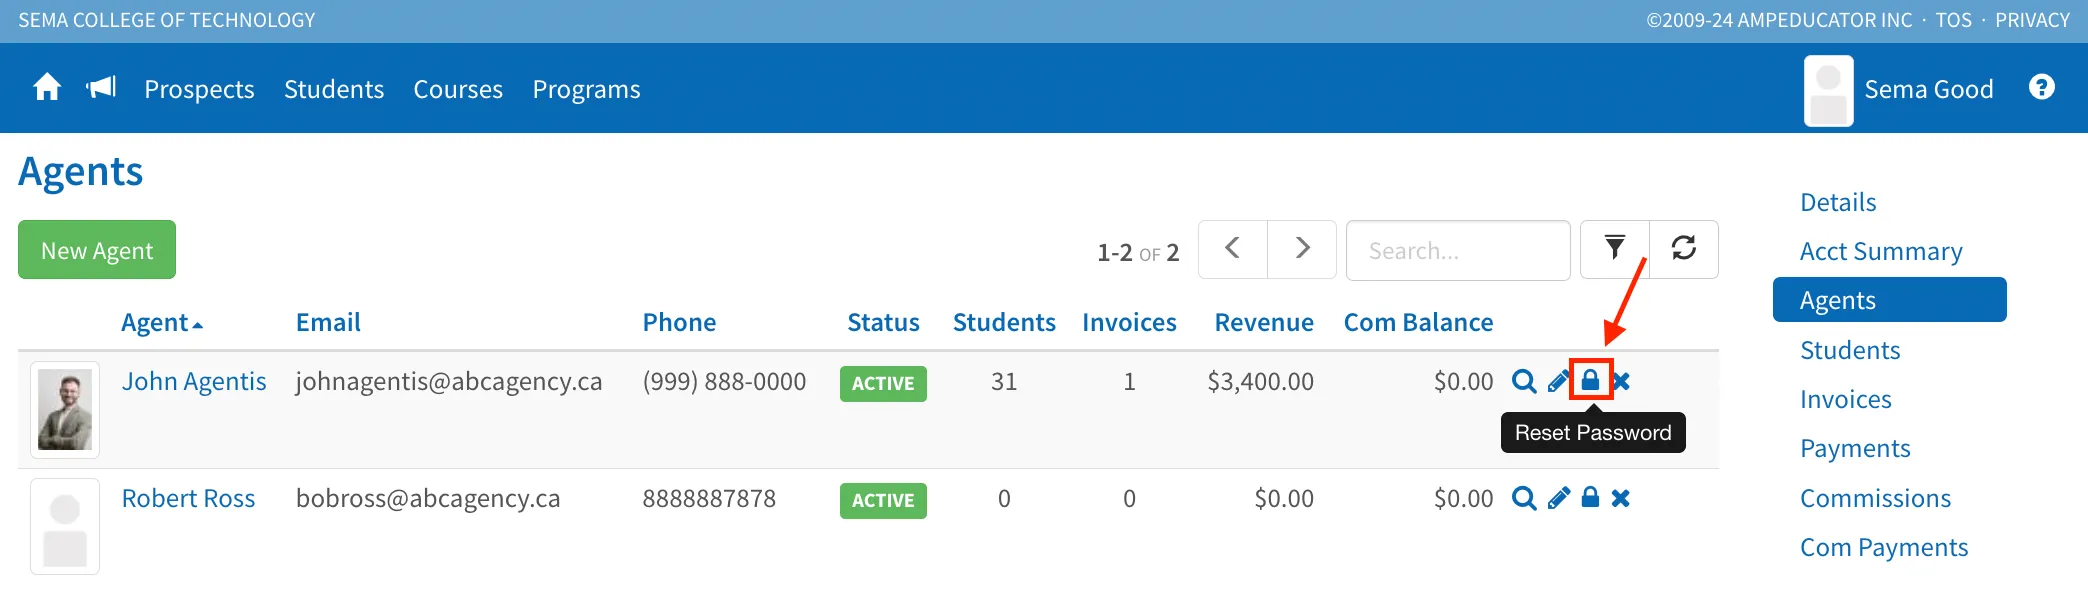
Task: Go to next page of agents
Action: (1302, 249)
